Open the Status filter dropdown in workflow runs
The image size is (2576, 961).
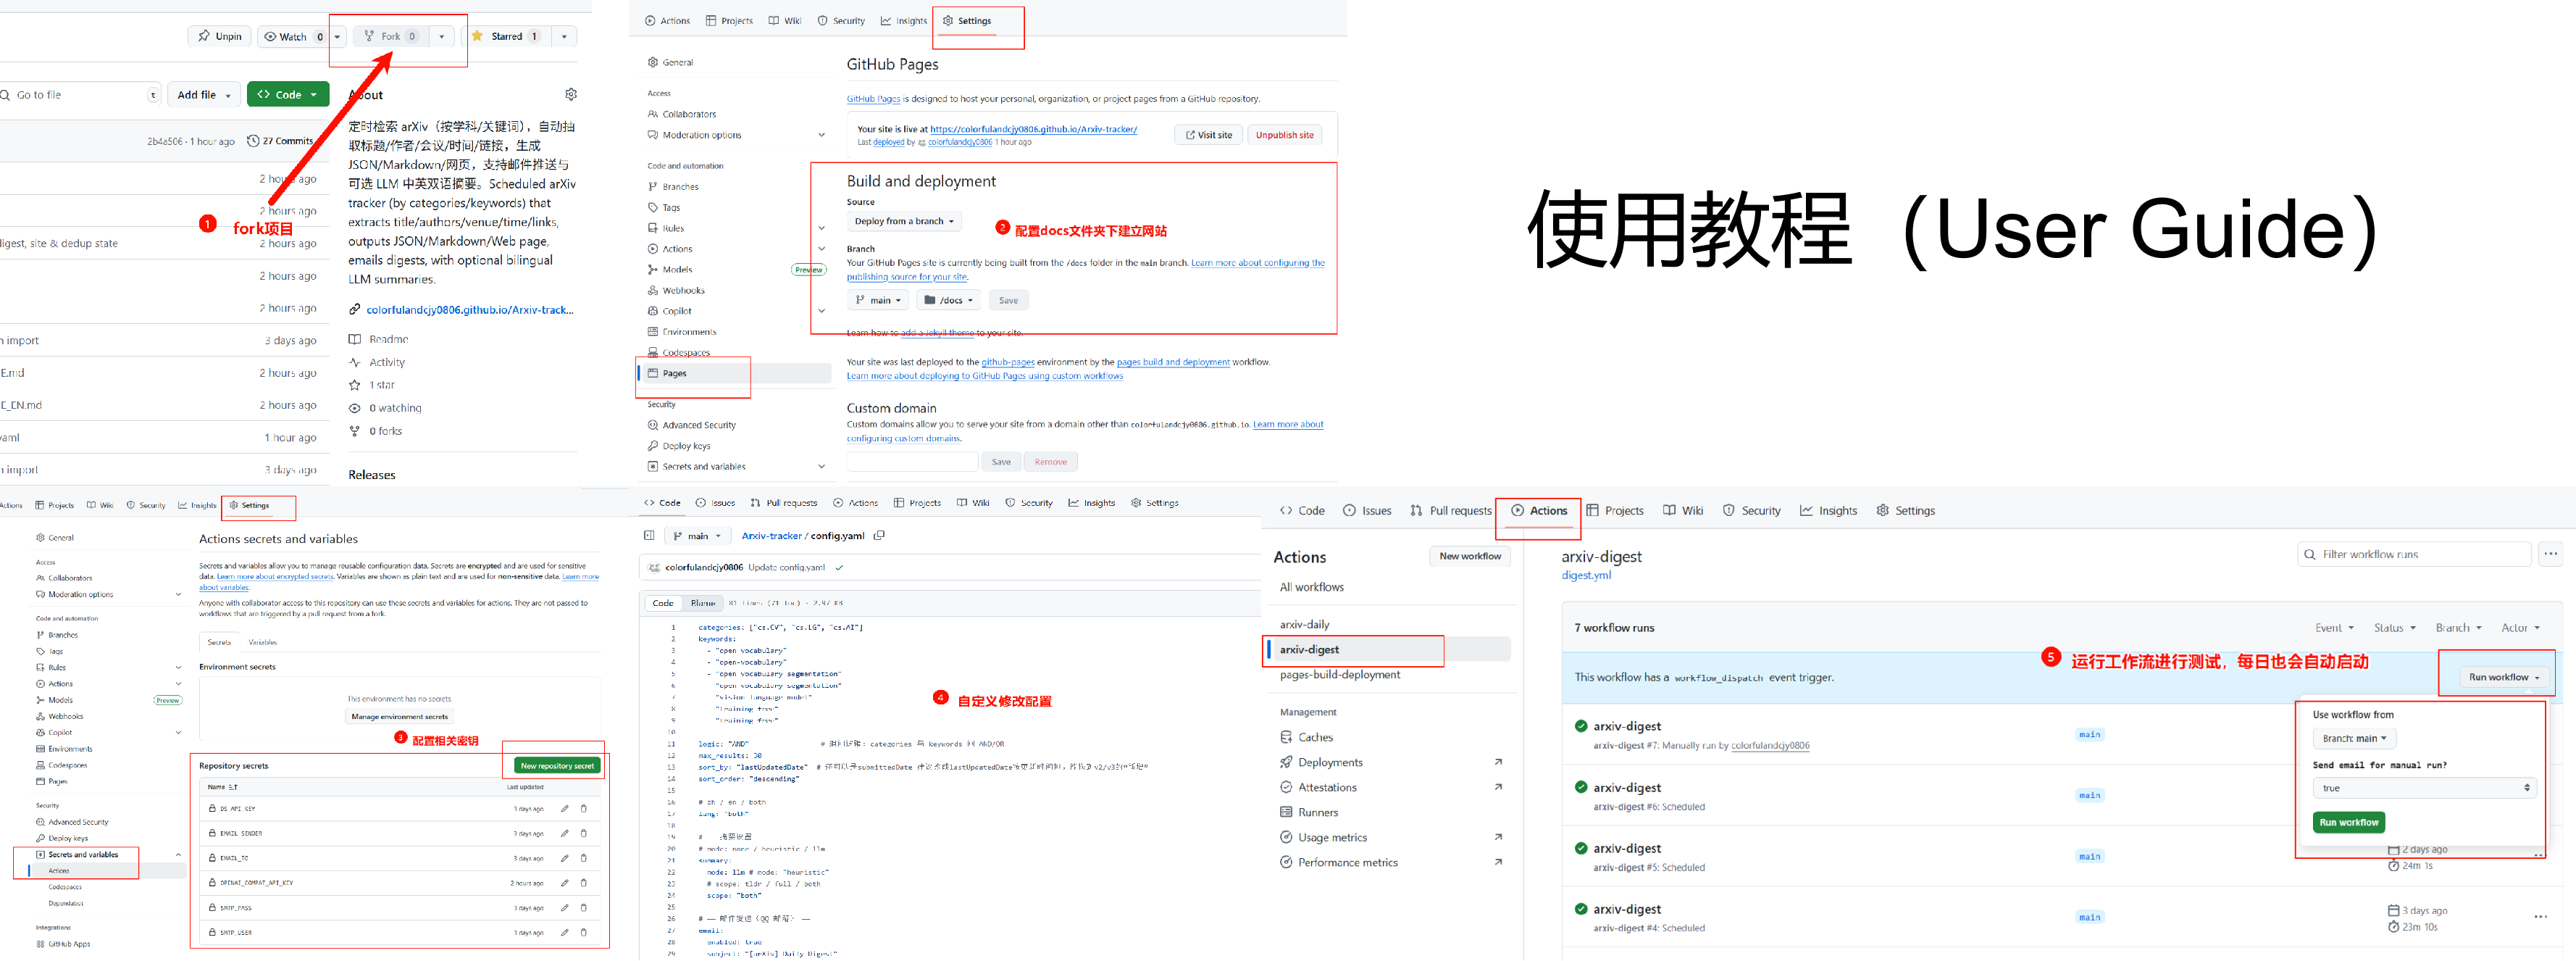2394,628
